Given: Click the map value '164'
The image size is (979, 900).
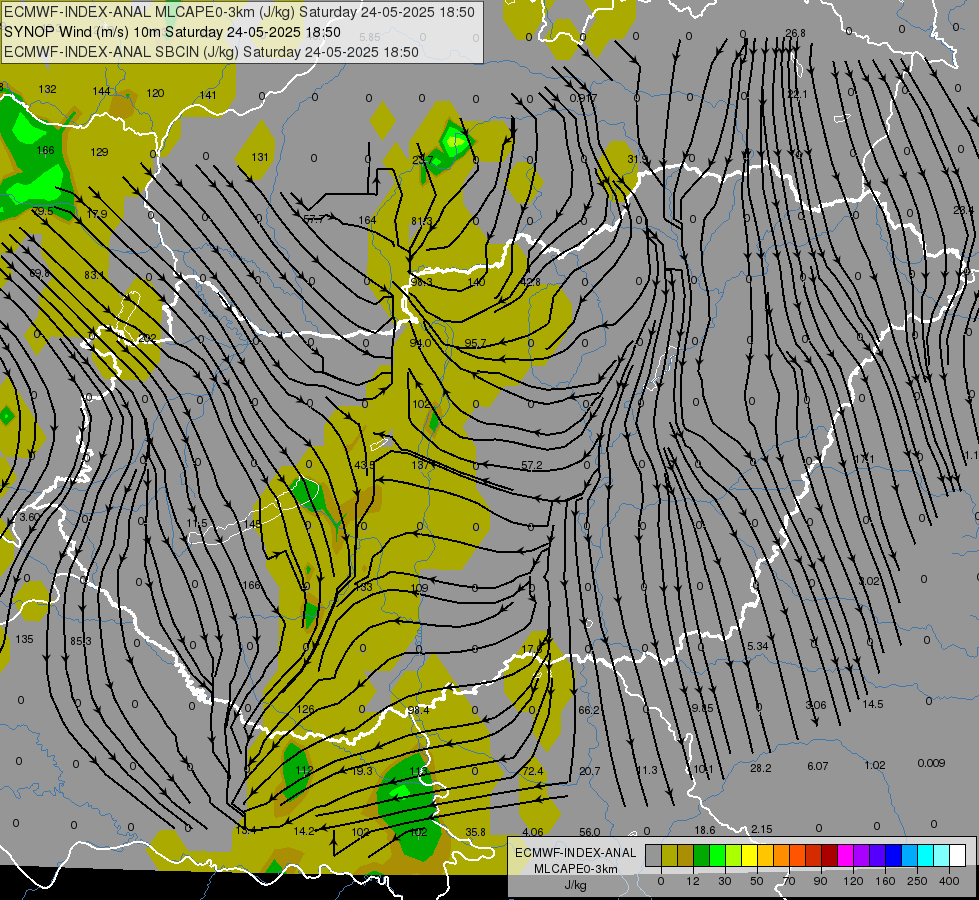Looking at the screenshot, I should 367,220.
